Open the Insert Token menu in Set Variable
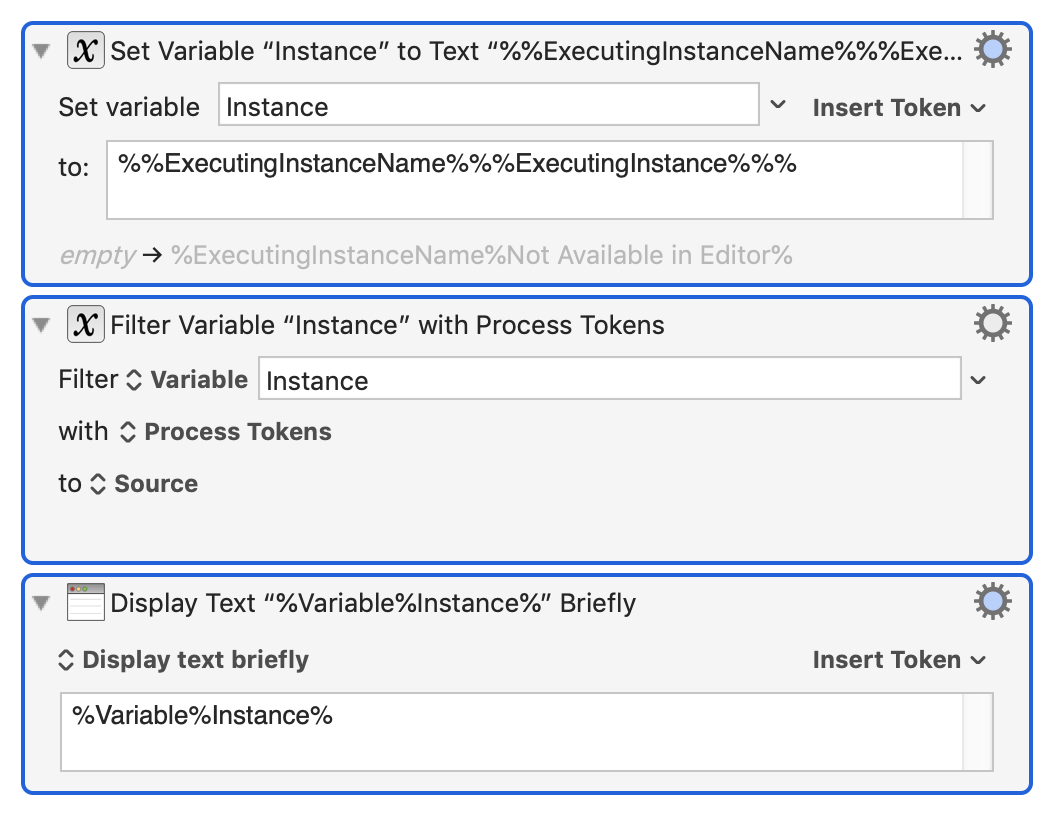 899,108
